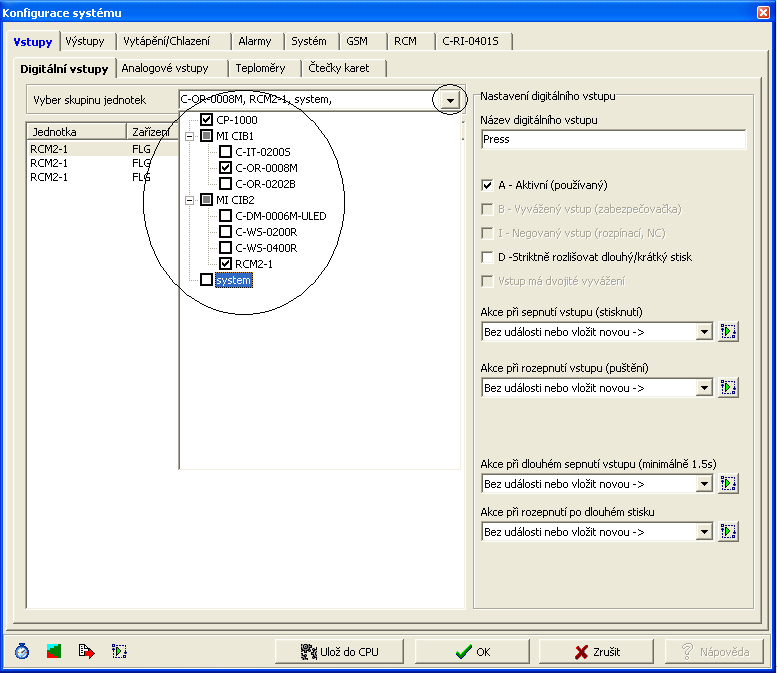Click the Zrušit button
This screenshot has height=673, width=777.
tap(596, 651)
